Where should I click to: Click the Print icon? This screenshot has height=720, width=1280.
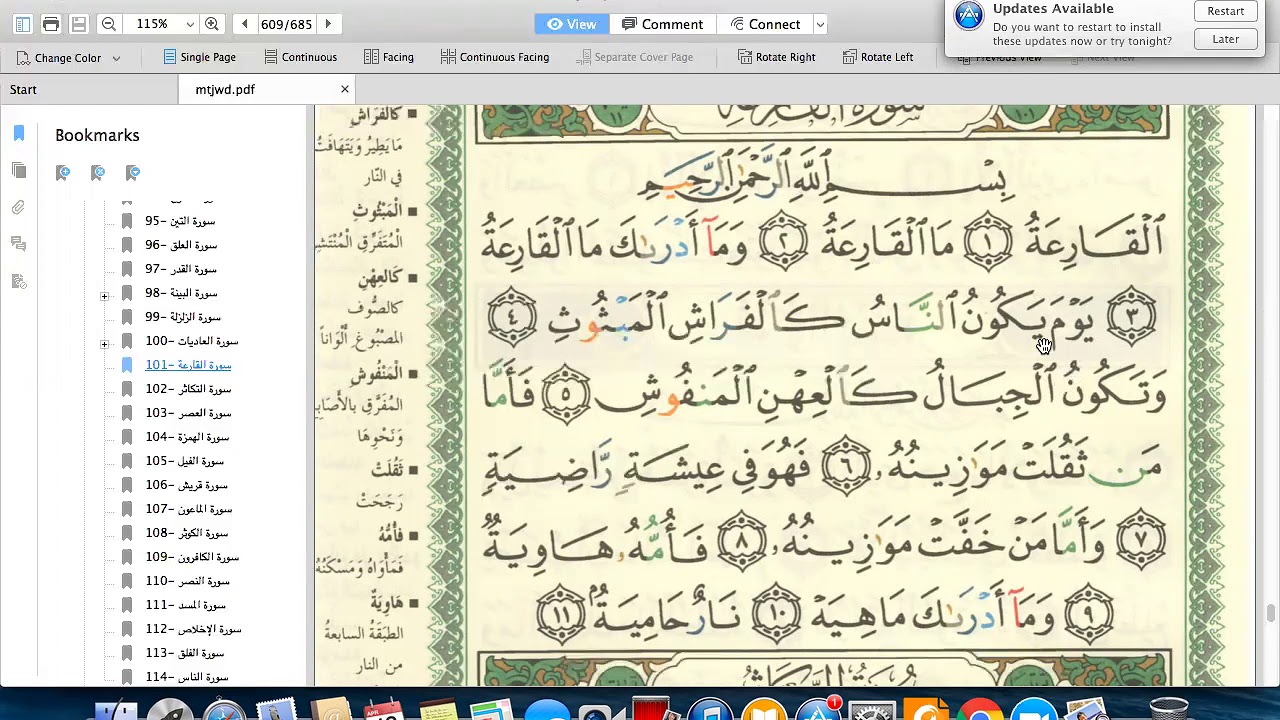tap(51, 24)
